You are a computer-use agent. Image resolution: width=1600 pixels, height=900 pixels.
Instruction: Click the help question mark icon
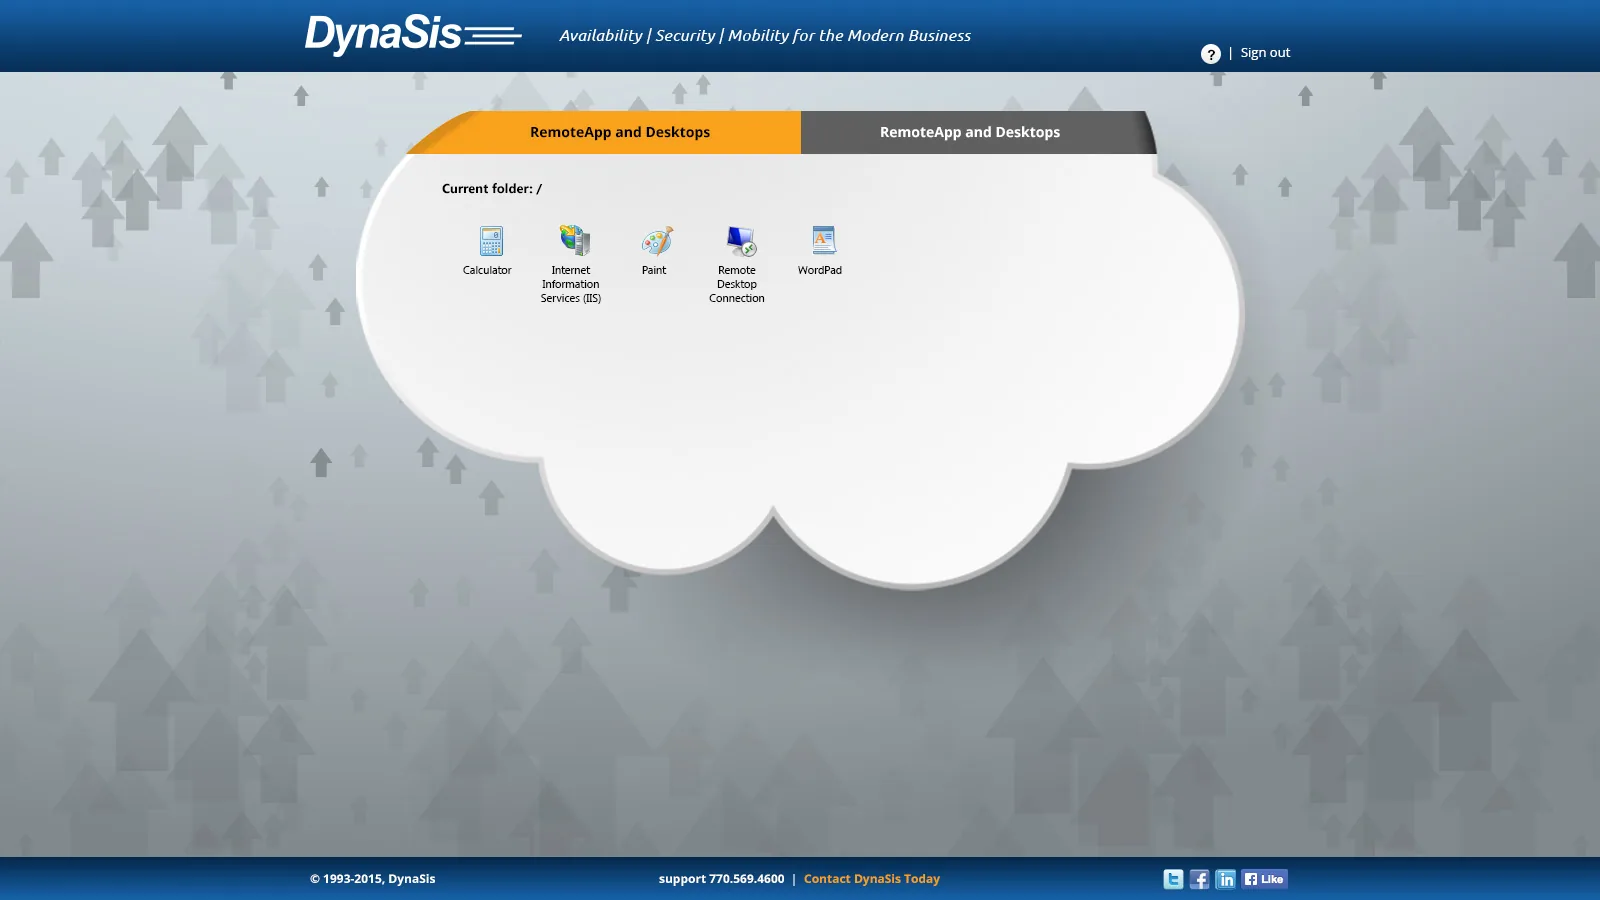pos(1210,54)
